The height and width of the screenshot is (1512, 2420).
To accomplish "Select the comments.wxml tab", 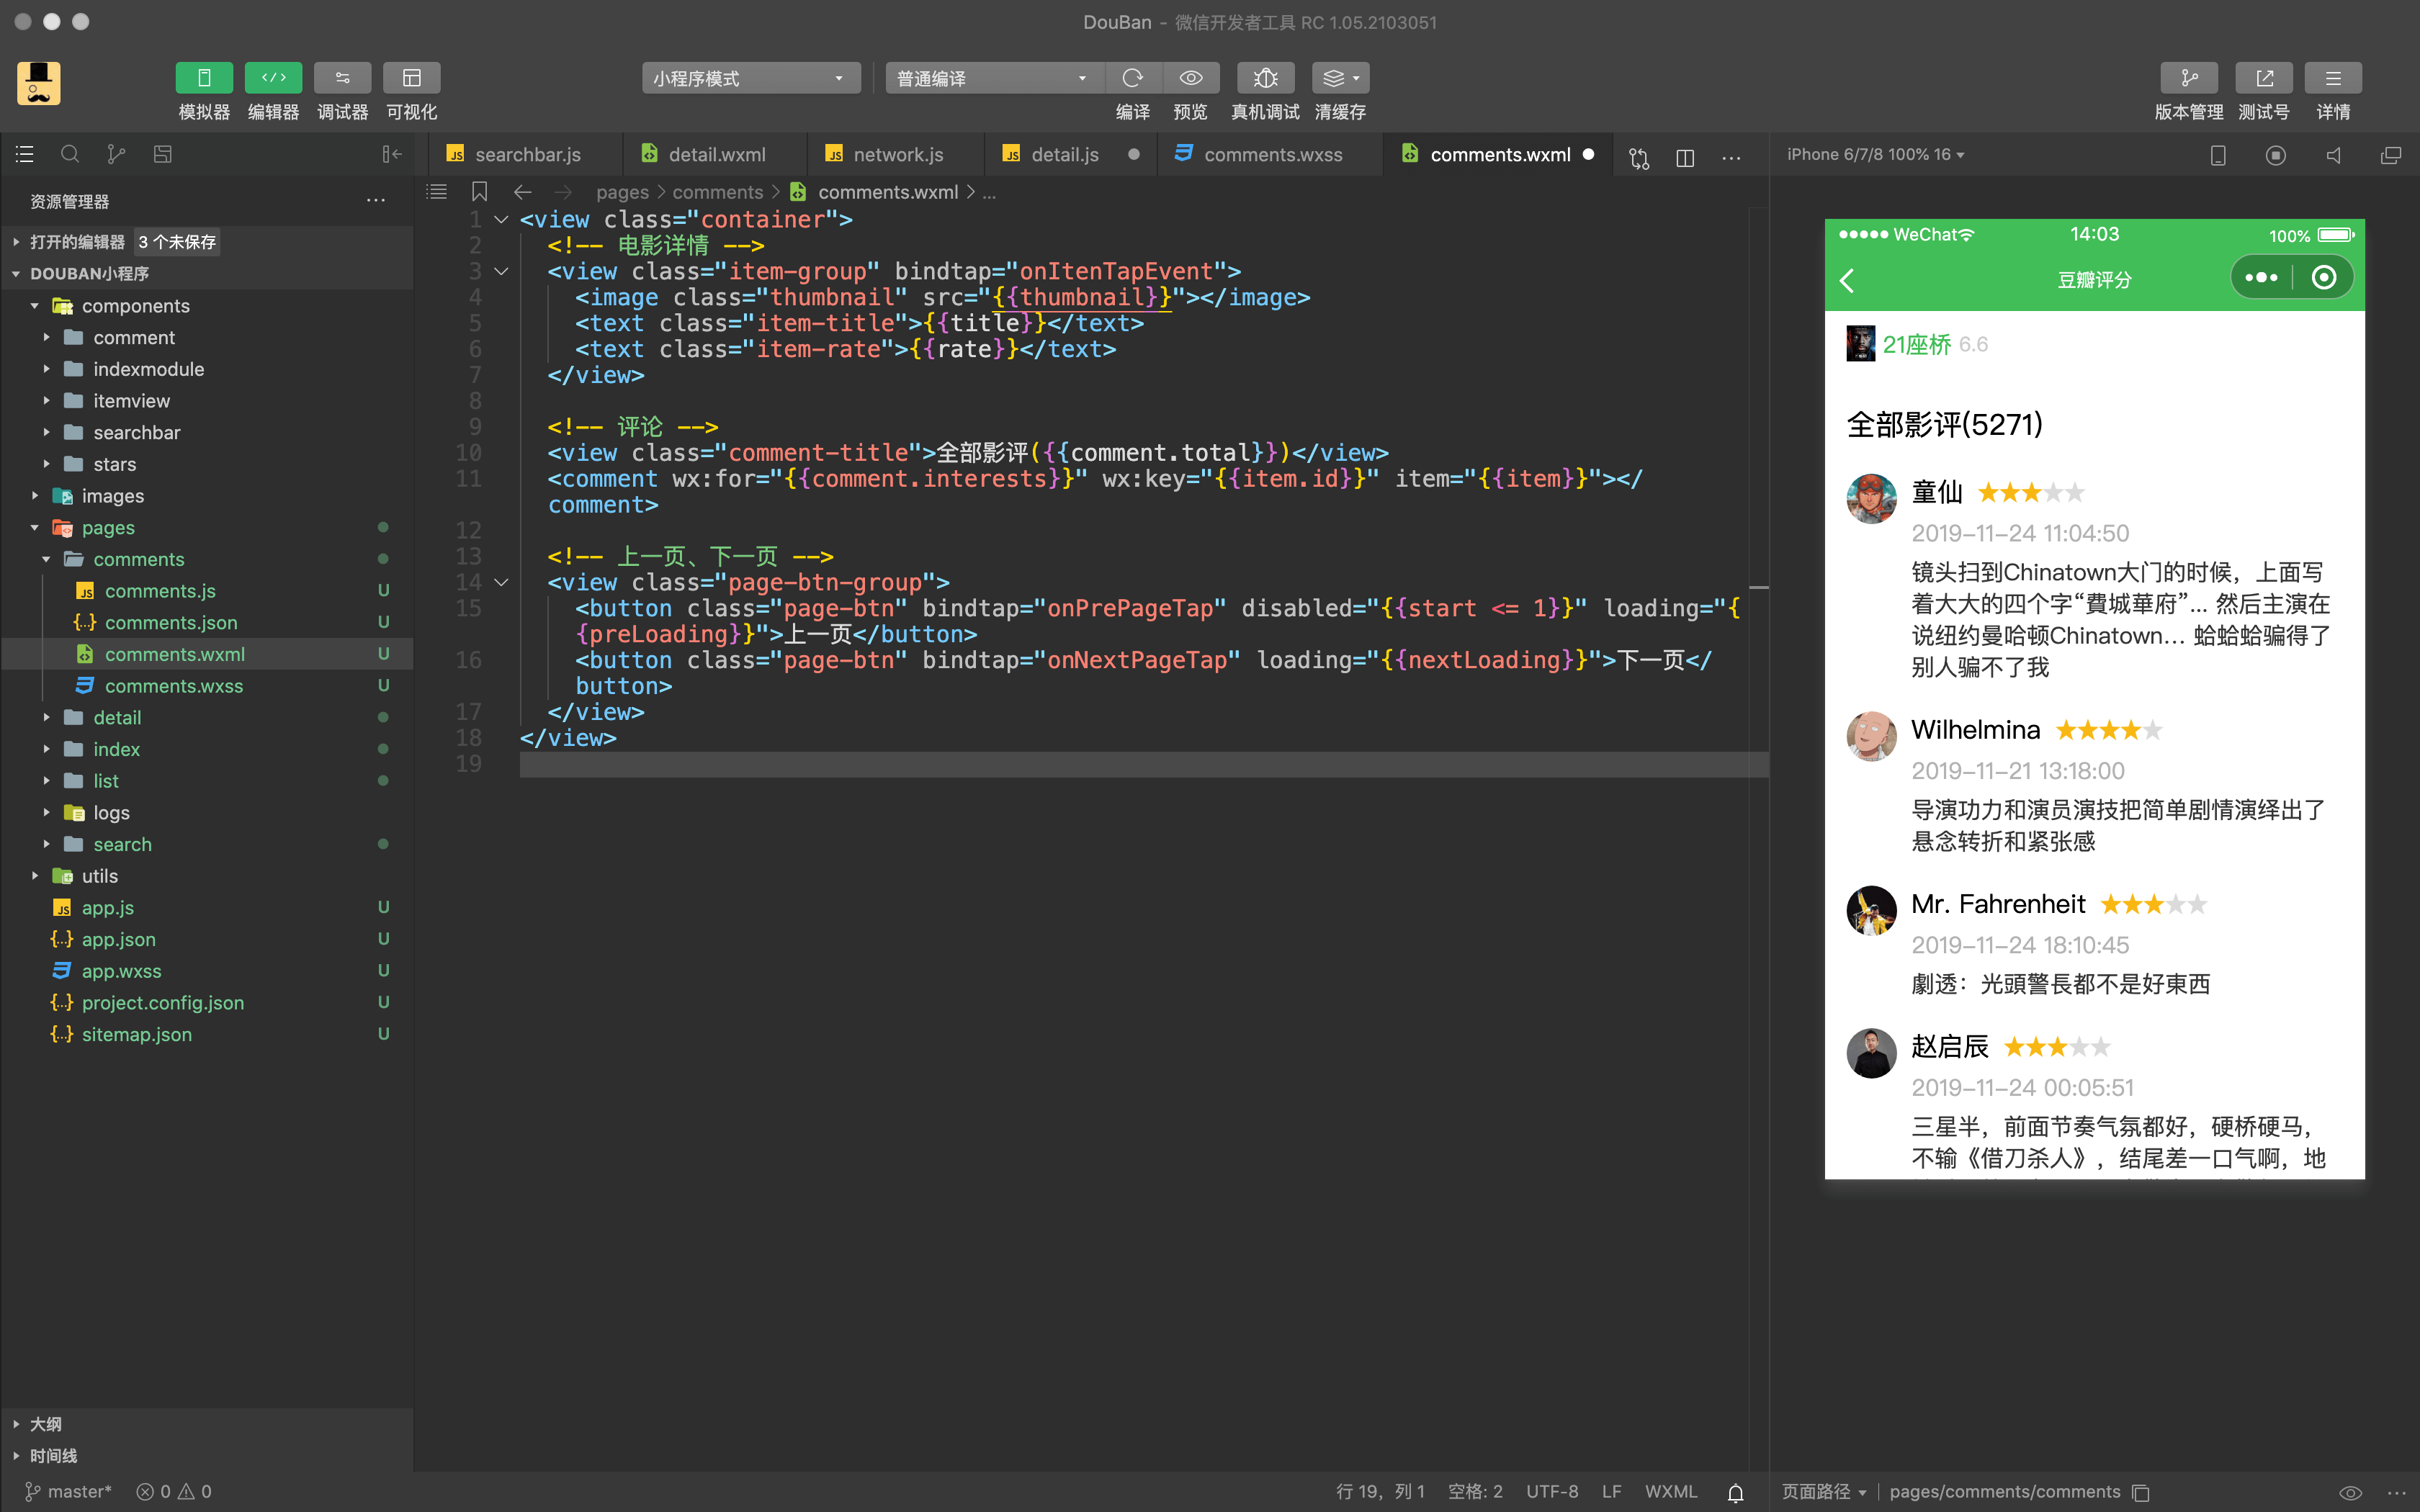I will tap(1498, 154).
